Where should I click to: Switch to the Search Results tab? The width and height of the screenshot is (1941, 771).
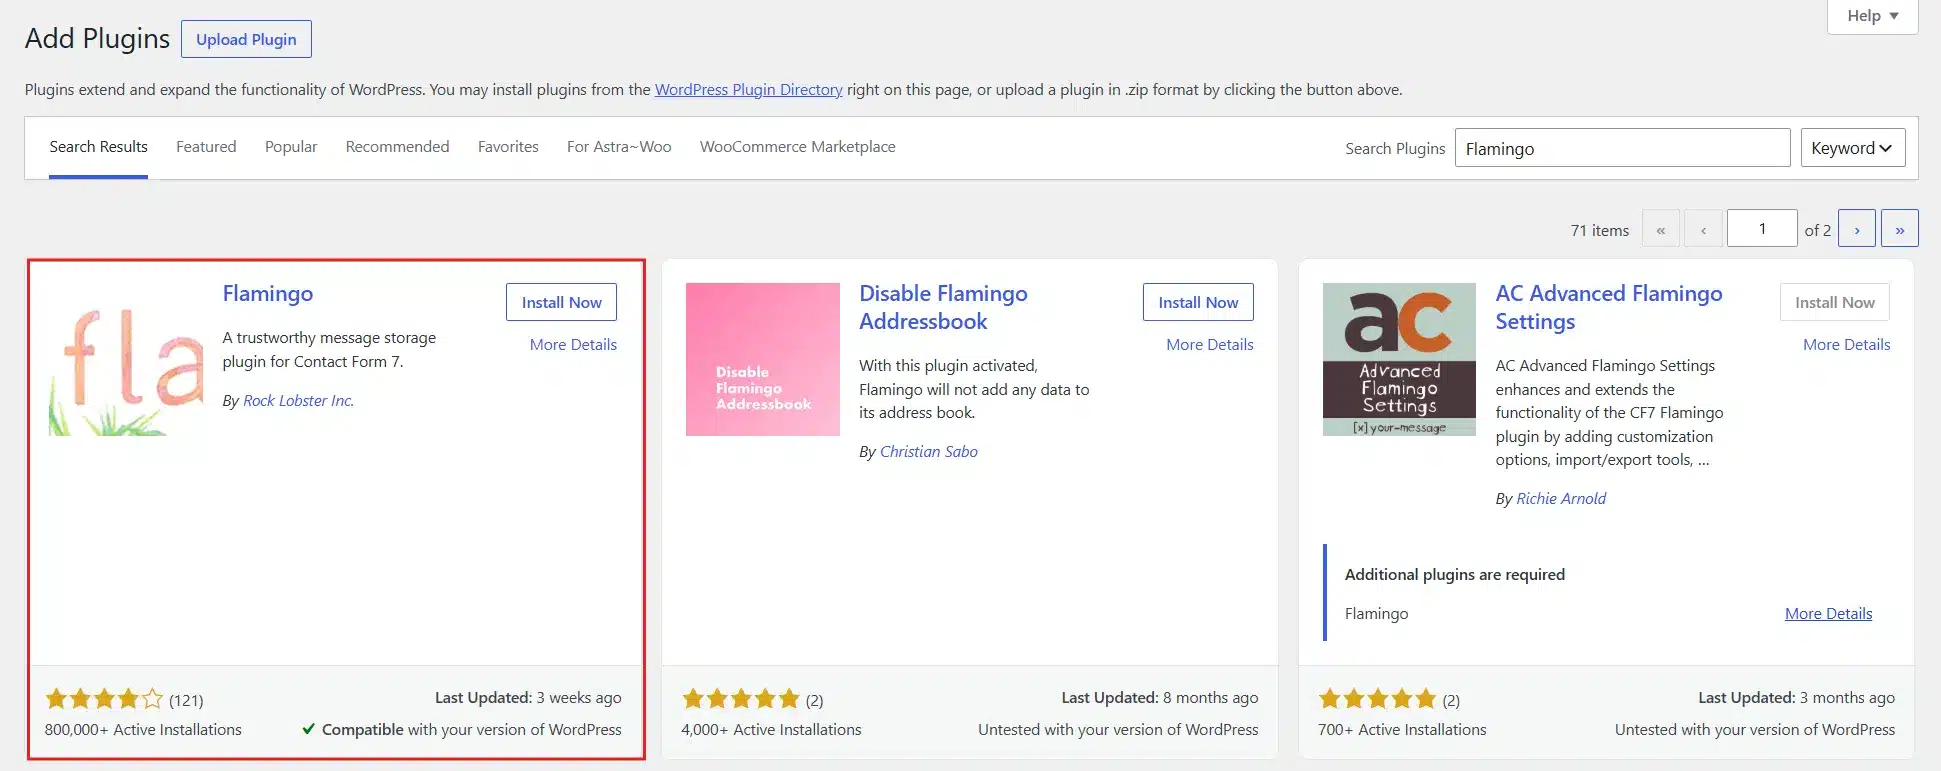point(99,147)
